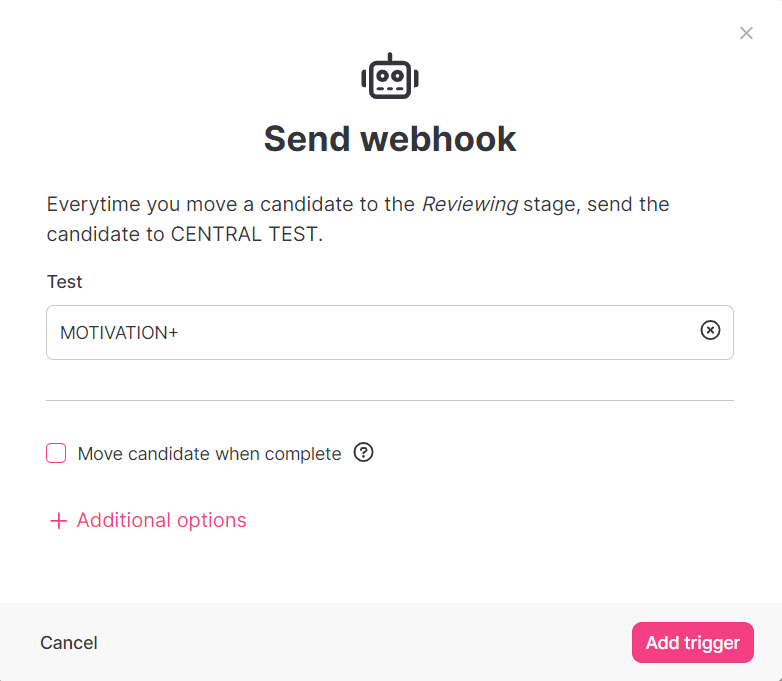Expand Additional options section

[x=161, y=520]
